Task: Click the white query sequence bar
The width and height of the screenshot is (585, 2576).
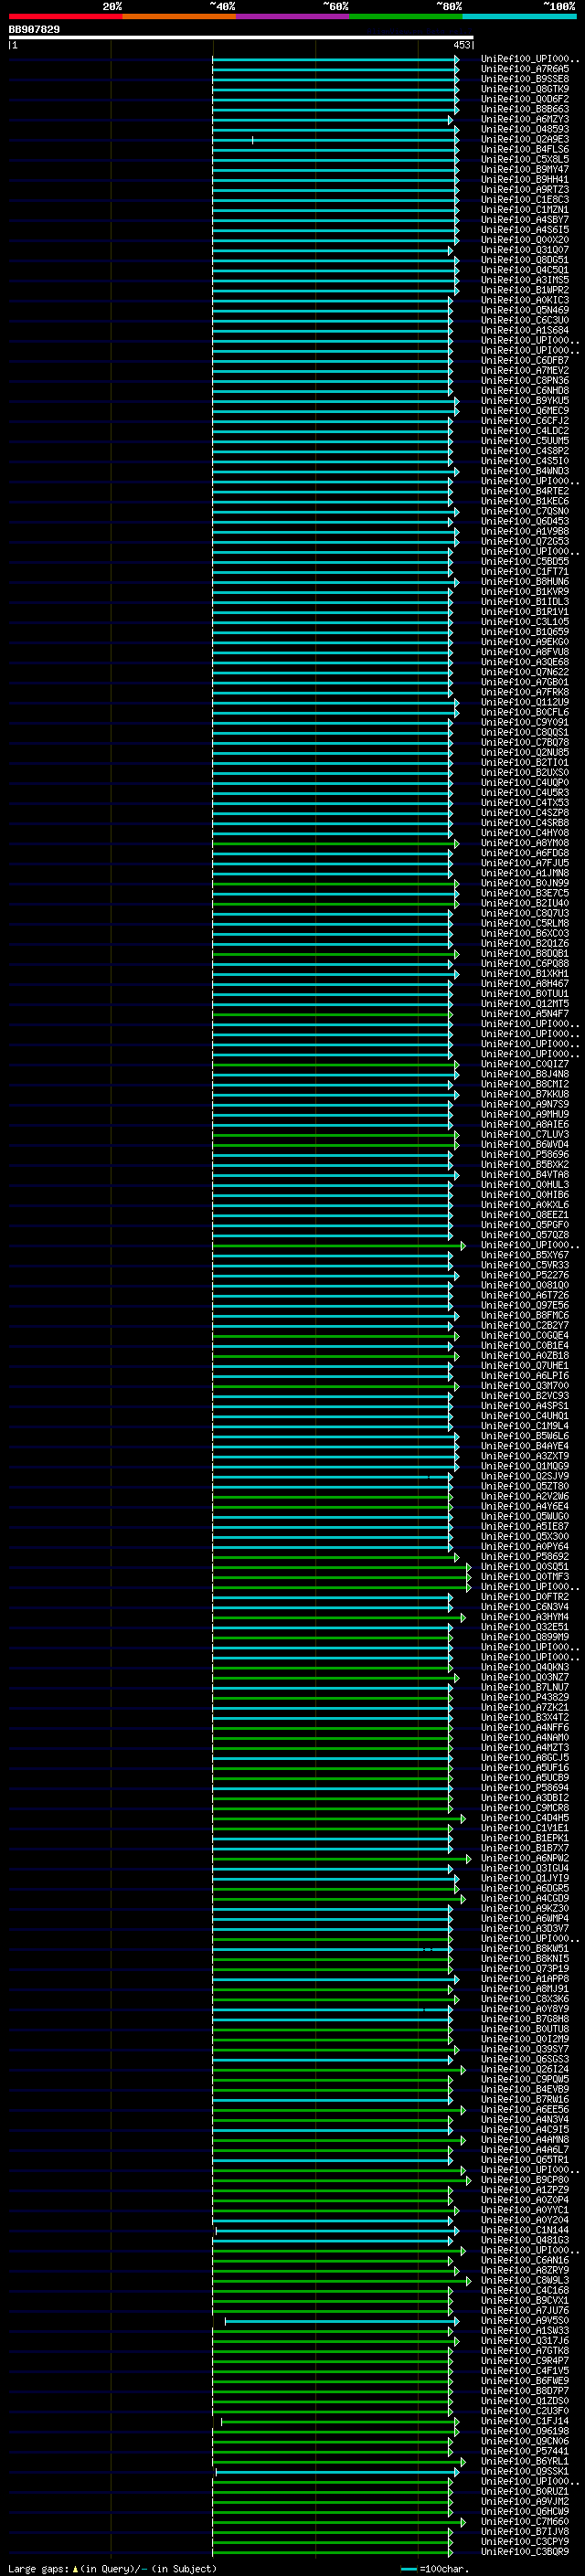Action: [x=241, y=38]
